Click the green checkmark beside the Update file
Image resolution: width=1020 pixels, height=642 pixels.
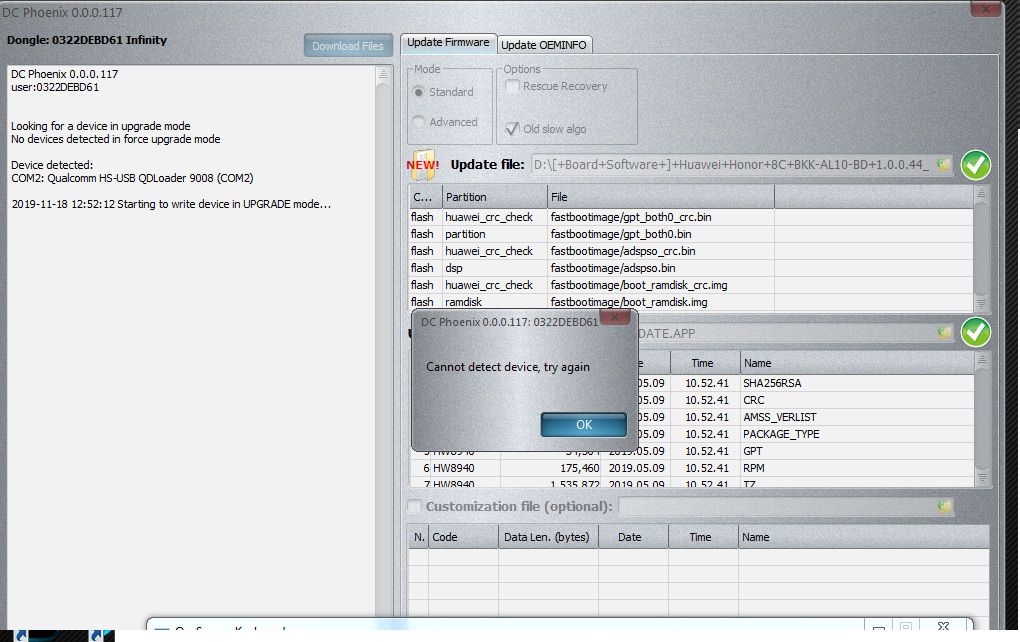tap(976, 165)
